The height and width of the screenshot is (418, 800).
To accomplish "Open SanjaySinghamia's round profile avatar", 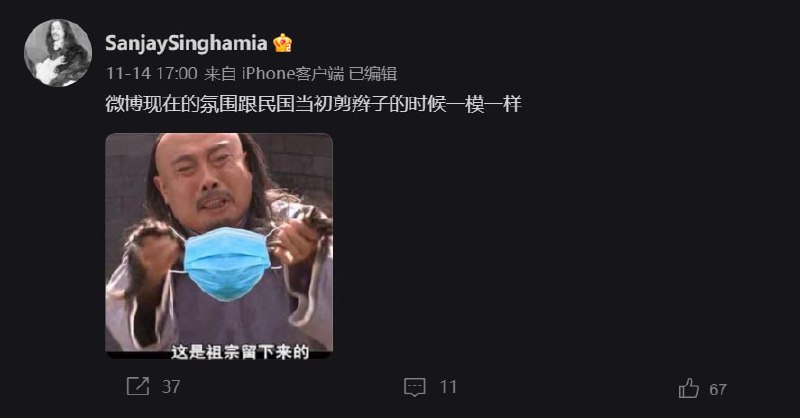I will (x=58, y=53).
